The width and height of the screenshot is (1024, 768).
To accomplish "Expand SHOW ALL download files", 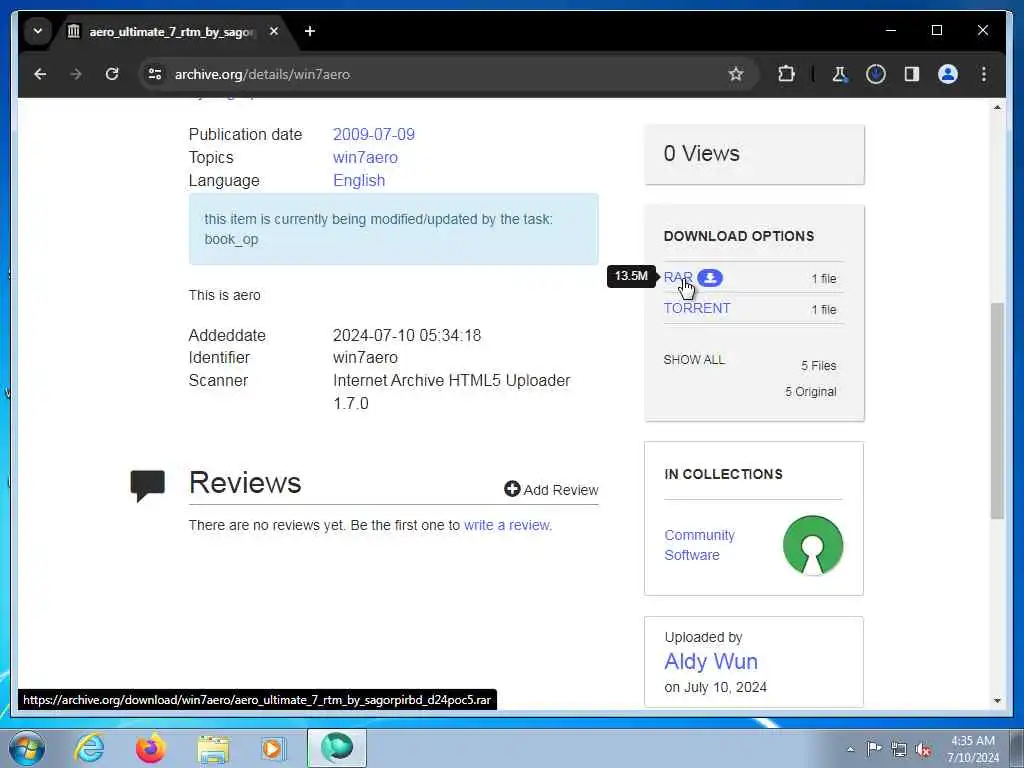I will pyautogui.click(x=694, y=360).
